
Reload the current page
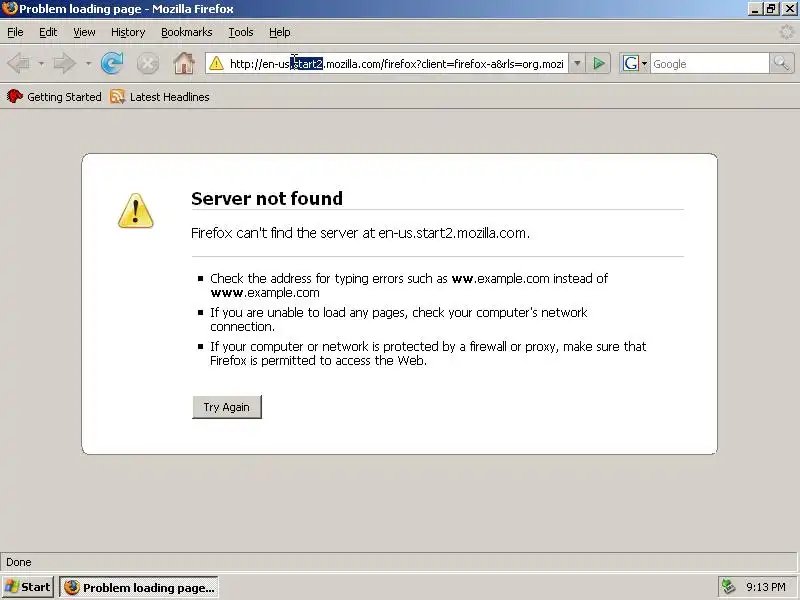[x=112, y=63]
